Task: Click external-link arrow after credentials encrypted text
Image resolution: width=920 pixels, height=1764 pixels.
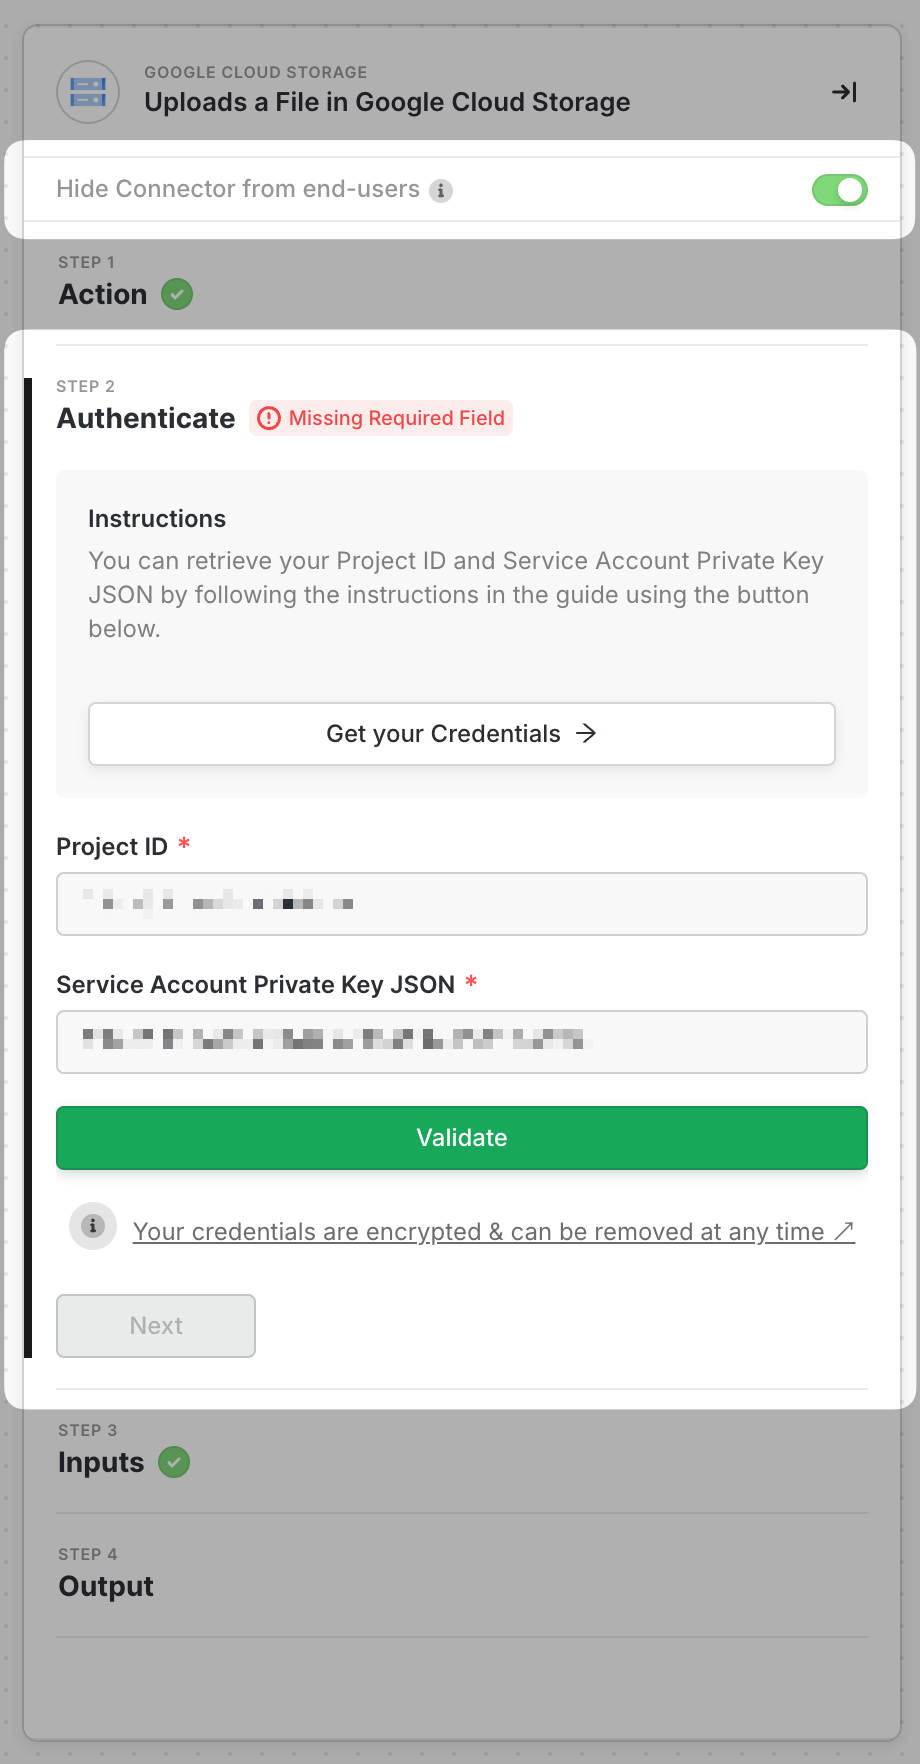Action: 844,1232
